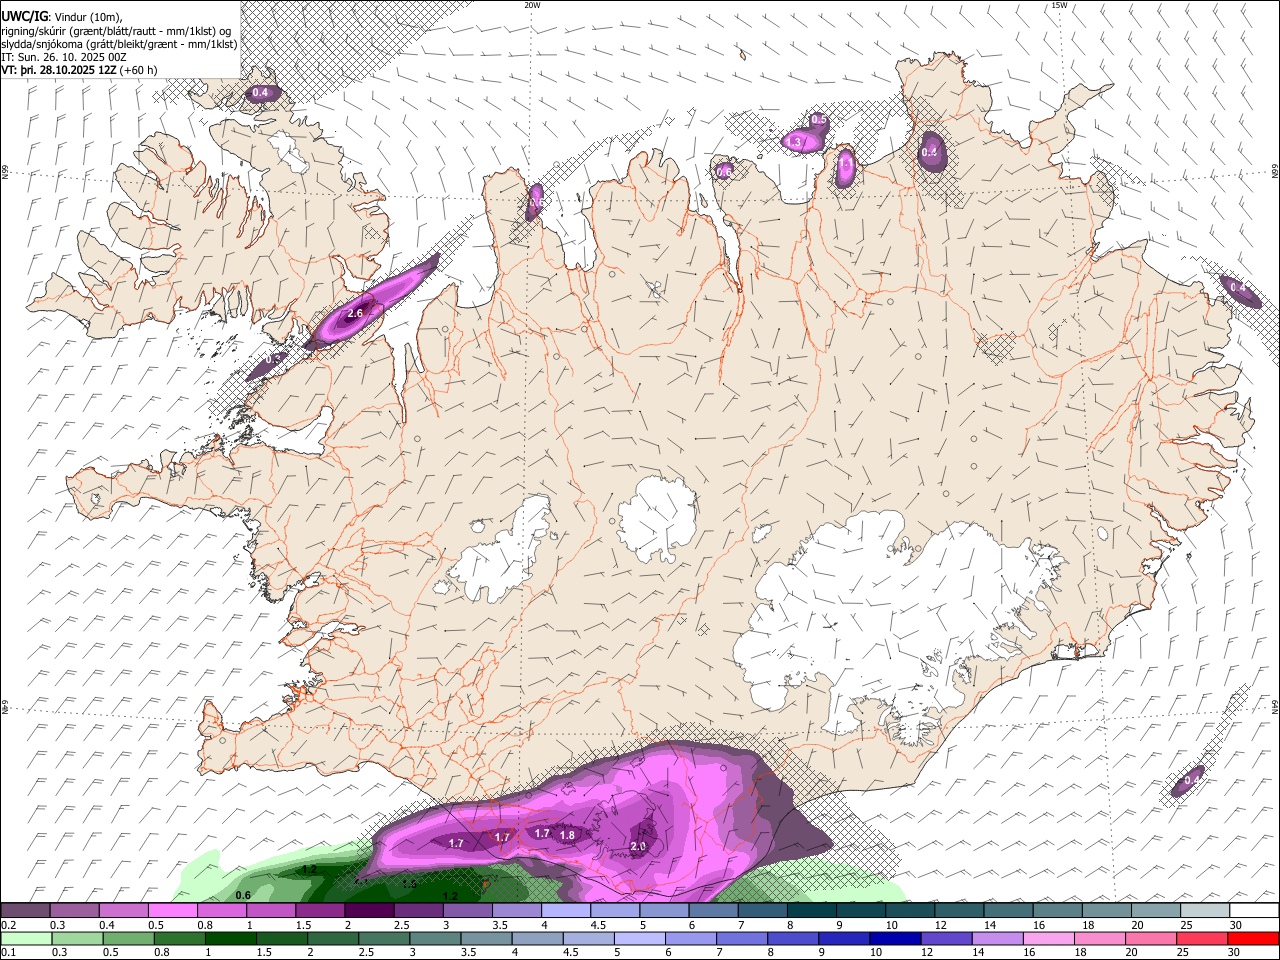Click the dark teal snow swatch above 8
1280x960 pixels.
(x=812, y=911)
